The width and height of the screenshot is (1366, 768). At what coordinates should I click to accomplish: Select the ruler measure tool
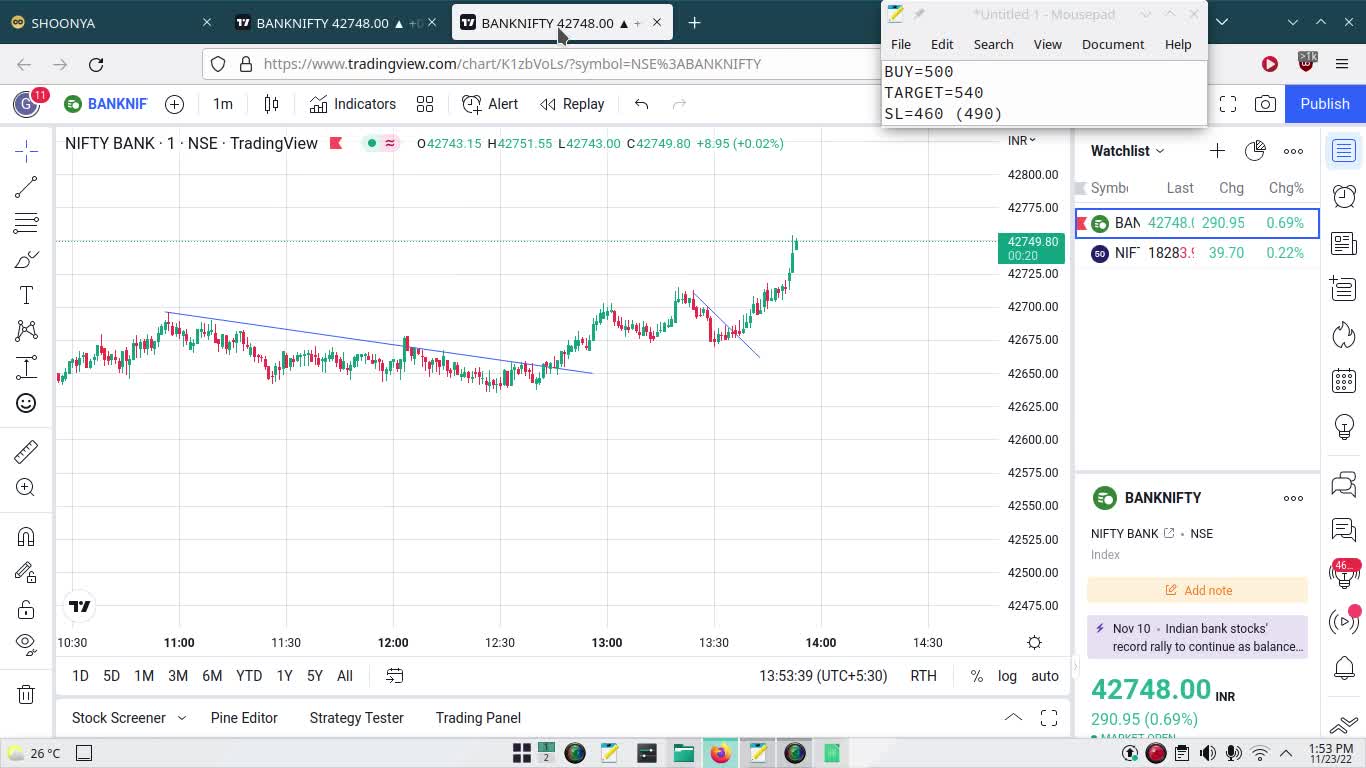26,452
